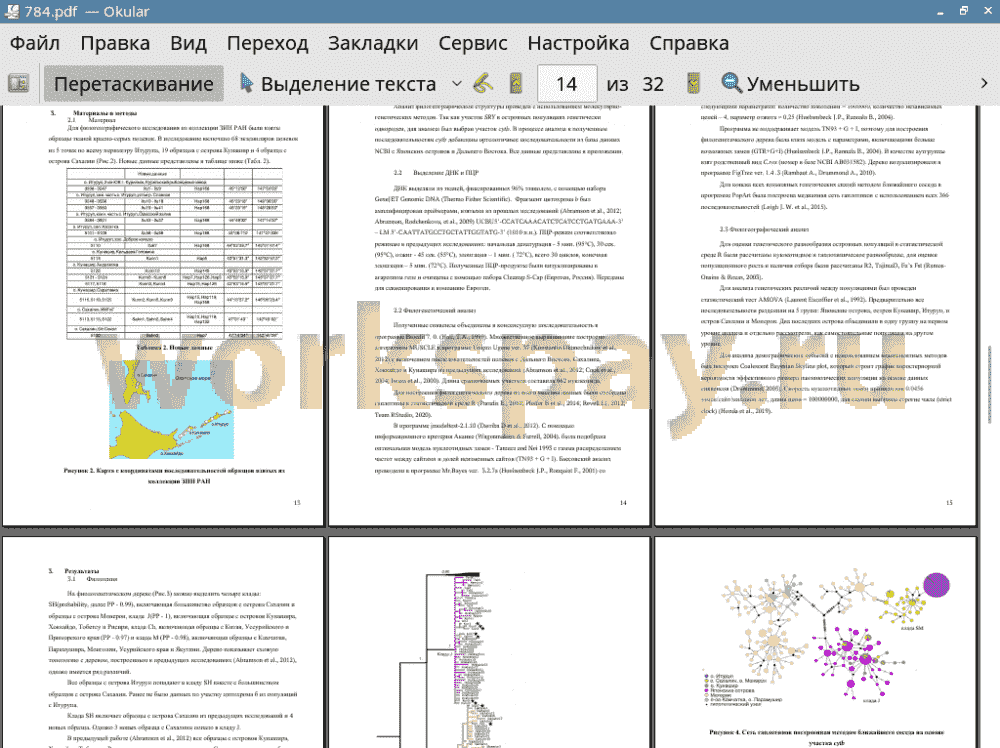Click the page with Sakhalin map figure
Viewport: 1000px width, 748px height.
[x=163, y=316]
